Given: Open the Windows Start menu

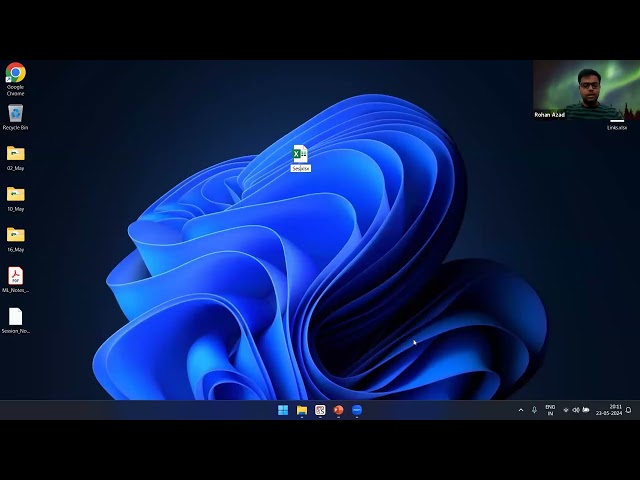Looking at the screenshot, I should click(x=283, y=410).
